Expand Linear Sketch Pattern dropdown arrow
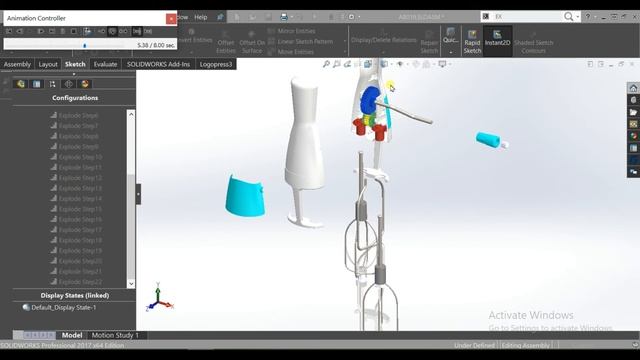 pos(345,42)
